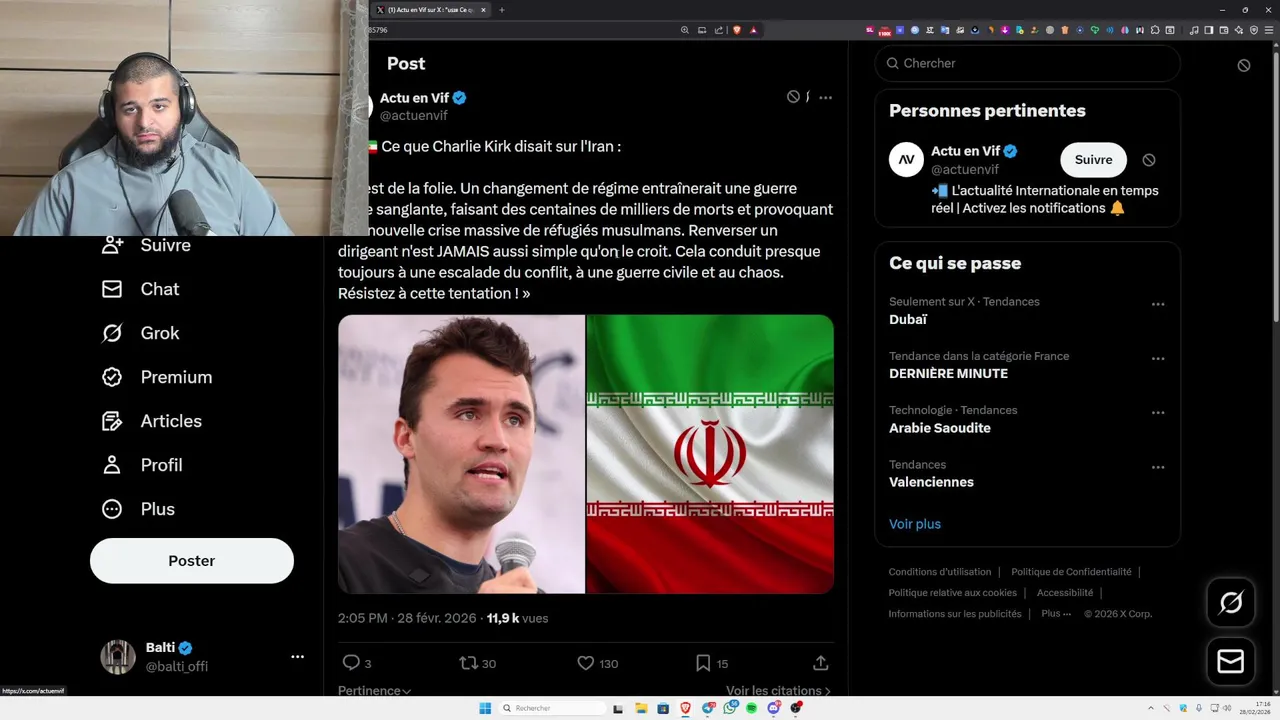This screenshot has width=1280, height=720.
Task: Open more options for DERNIÈRE MINUTE trend
Action: coord(1158,358)
